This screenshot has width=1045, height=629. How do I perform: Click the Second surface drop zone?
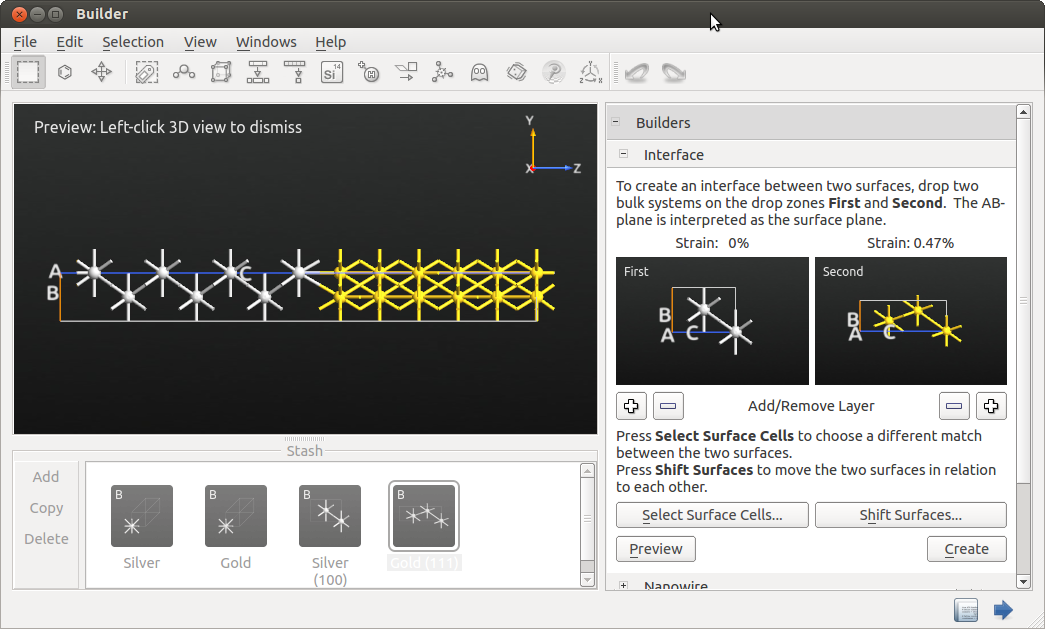tap(910, 320)
